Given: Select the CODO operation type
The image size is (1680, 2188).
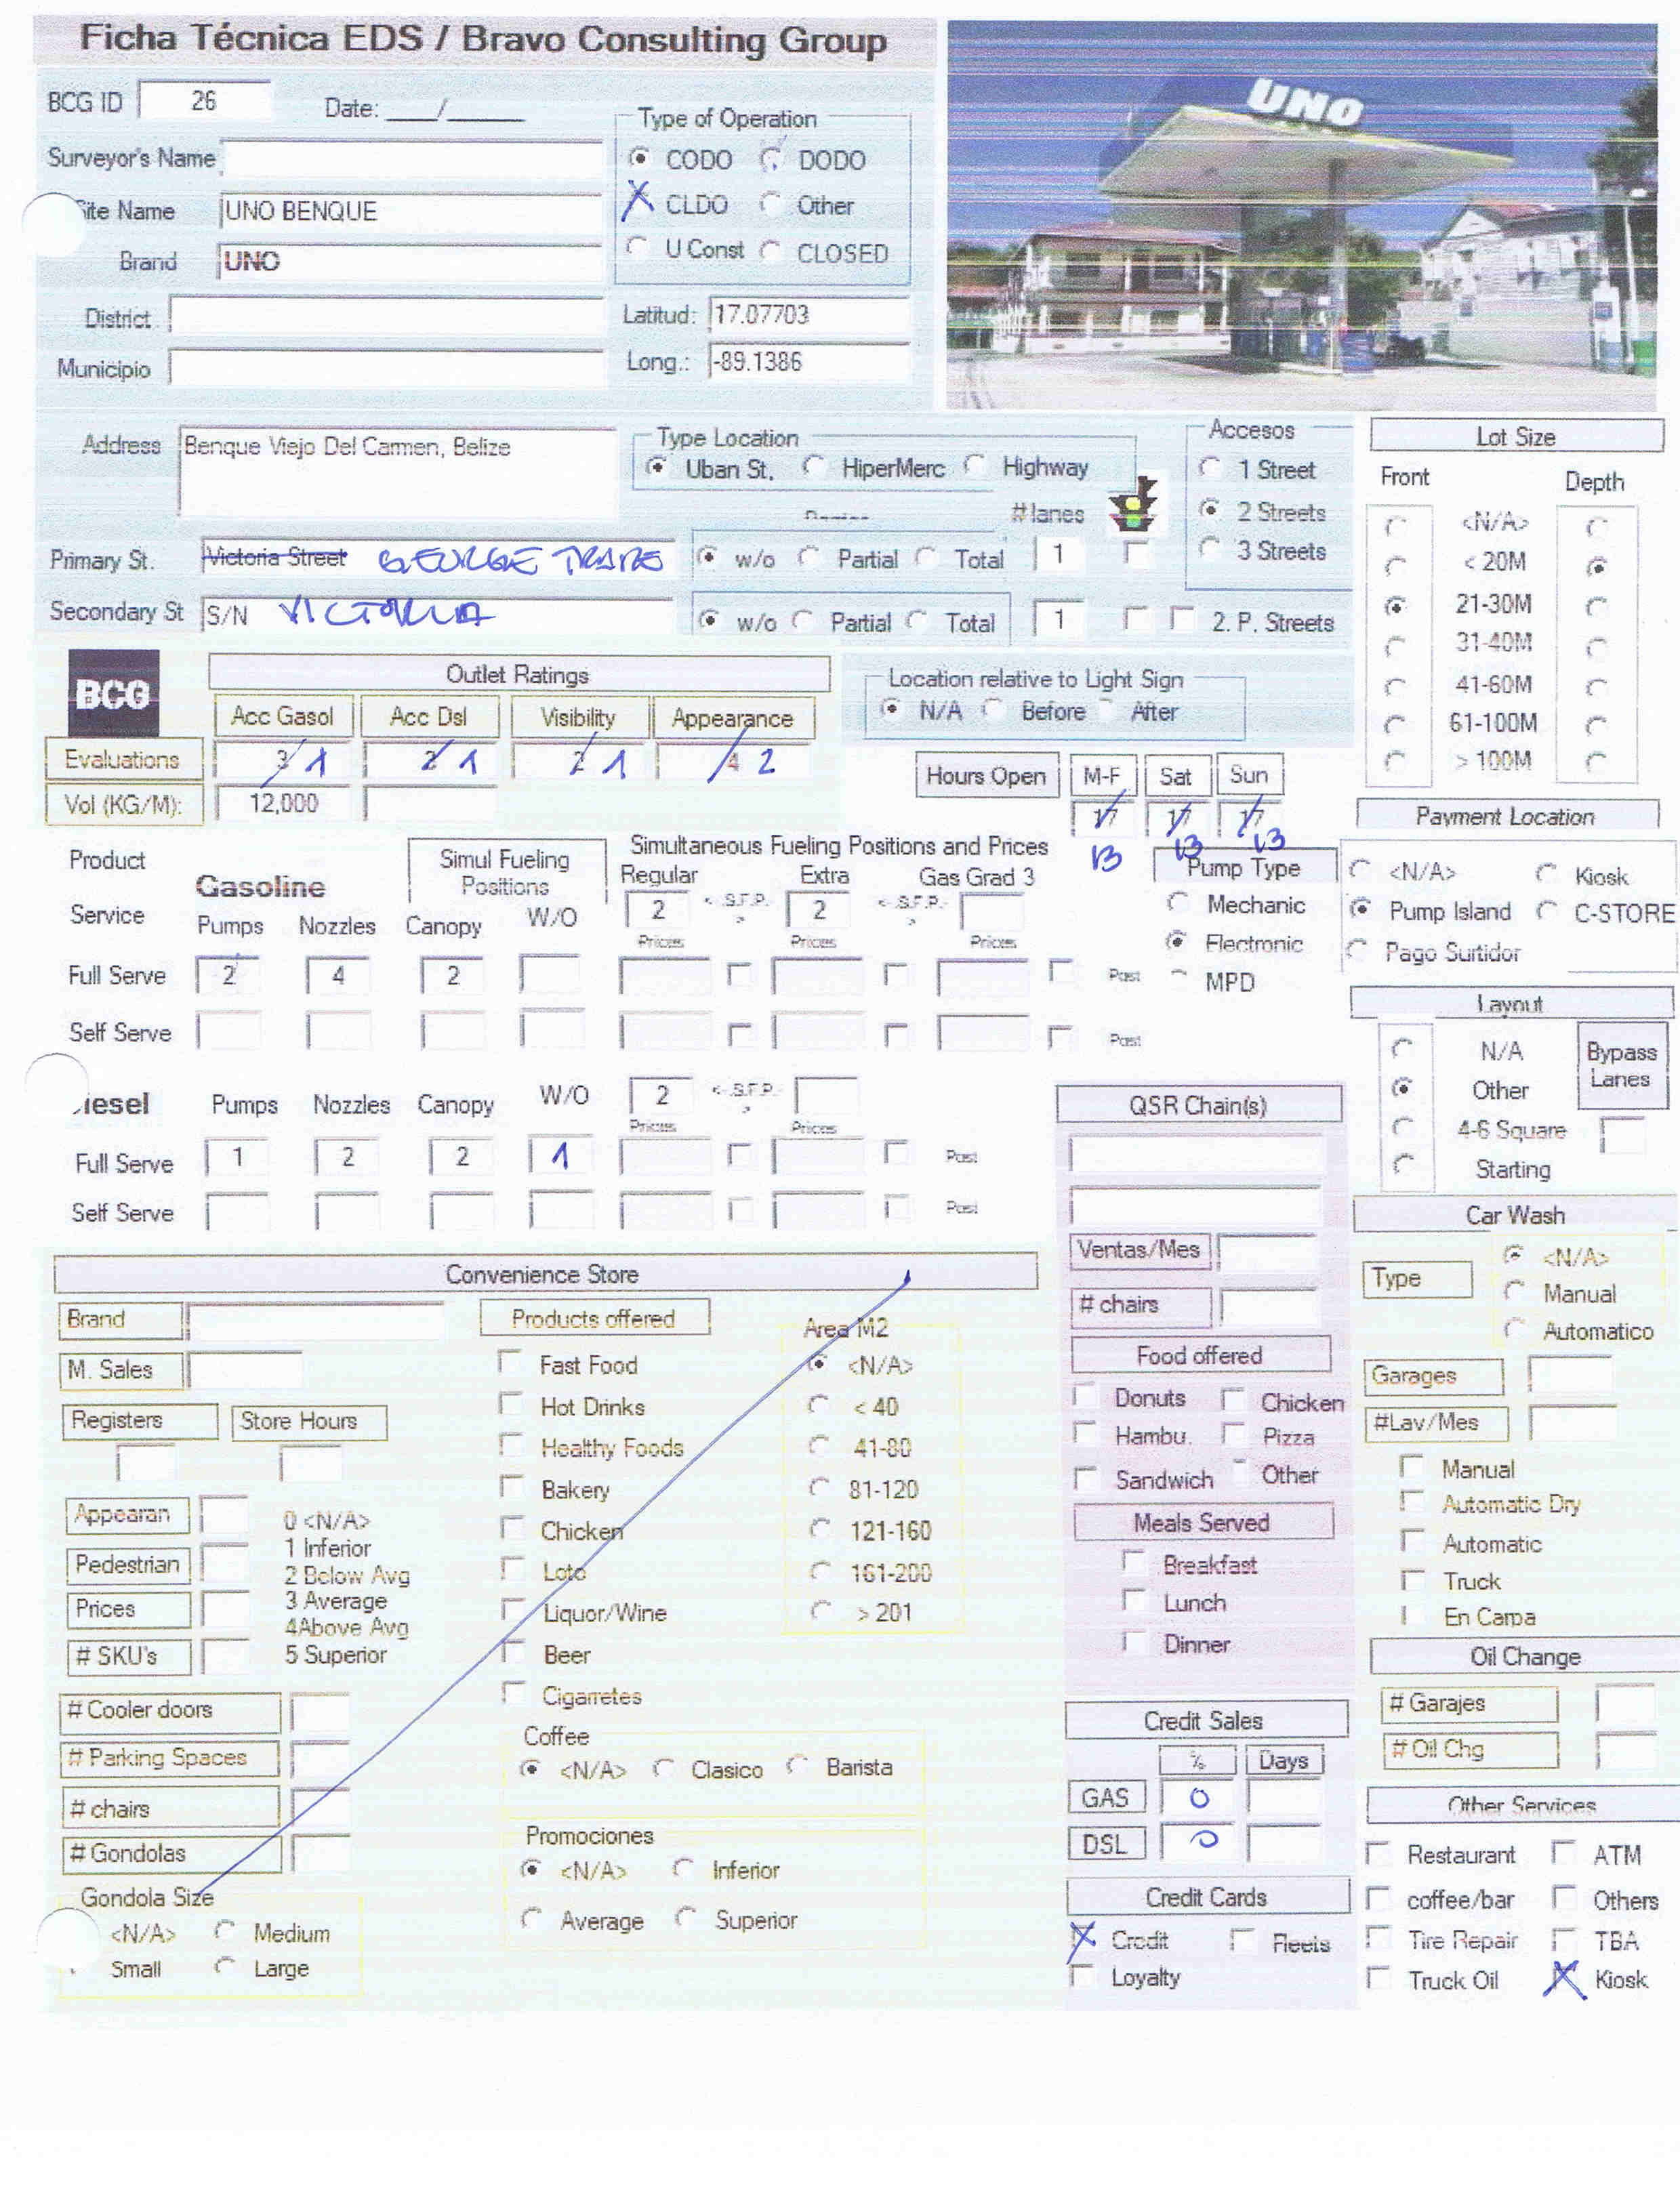Looking at the screenshot, I should click(639, 158).
